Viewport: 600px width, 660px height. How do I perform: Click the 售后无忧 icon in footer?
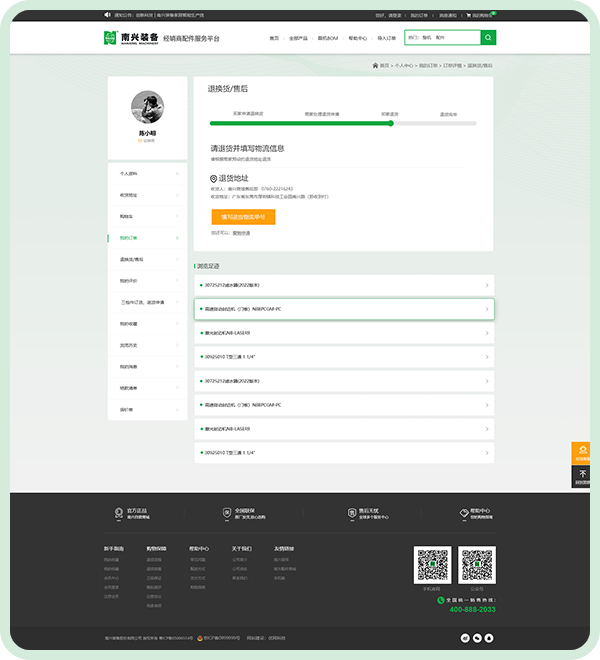pyautogui.click(x=351, y=512)
